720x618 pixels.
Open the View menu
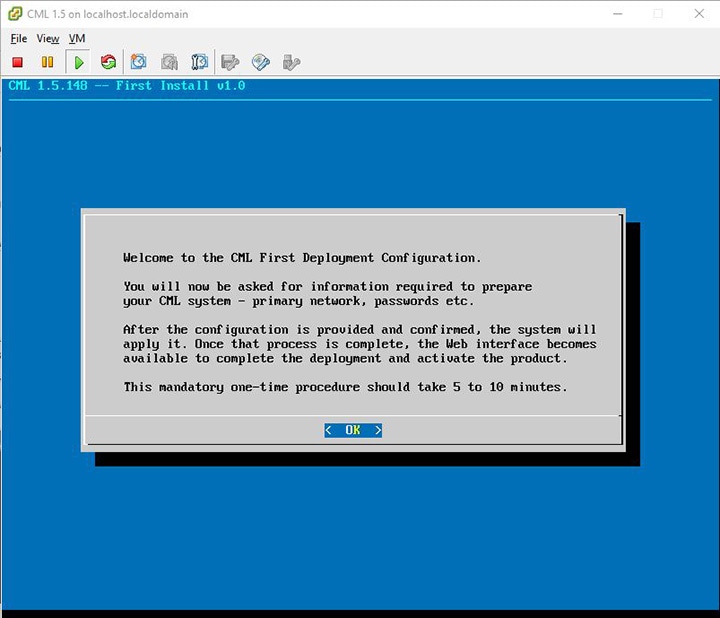coord(48,39)
